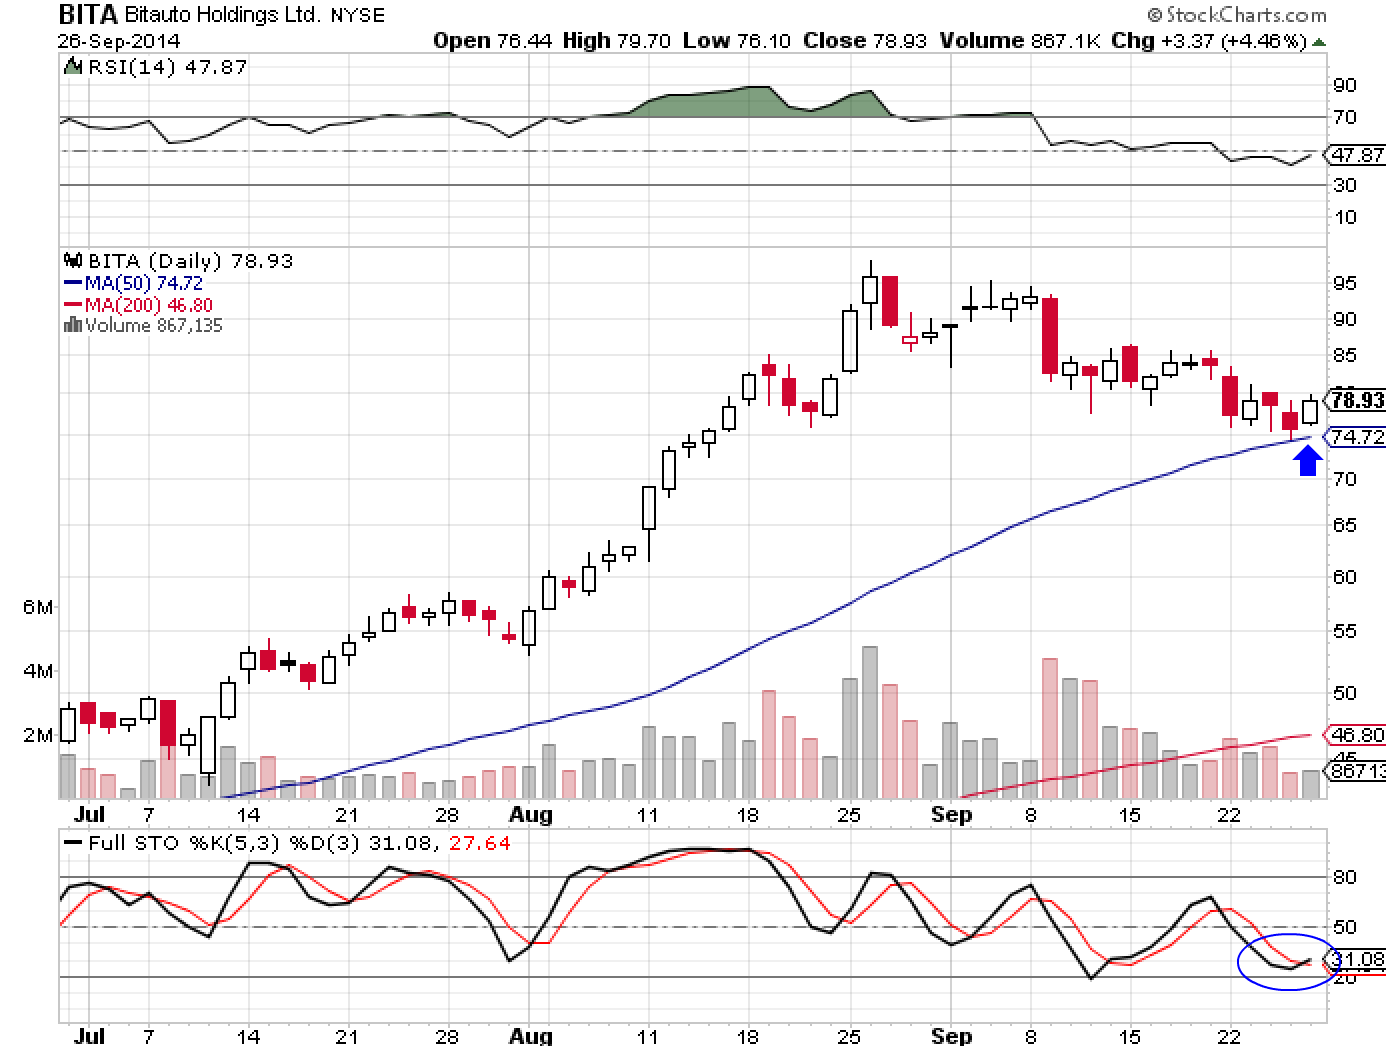Click the Close 78.93 value in header
Screen dimensions: 1386x1046
(865, 41)
